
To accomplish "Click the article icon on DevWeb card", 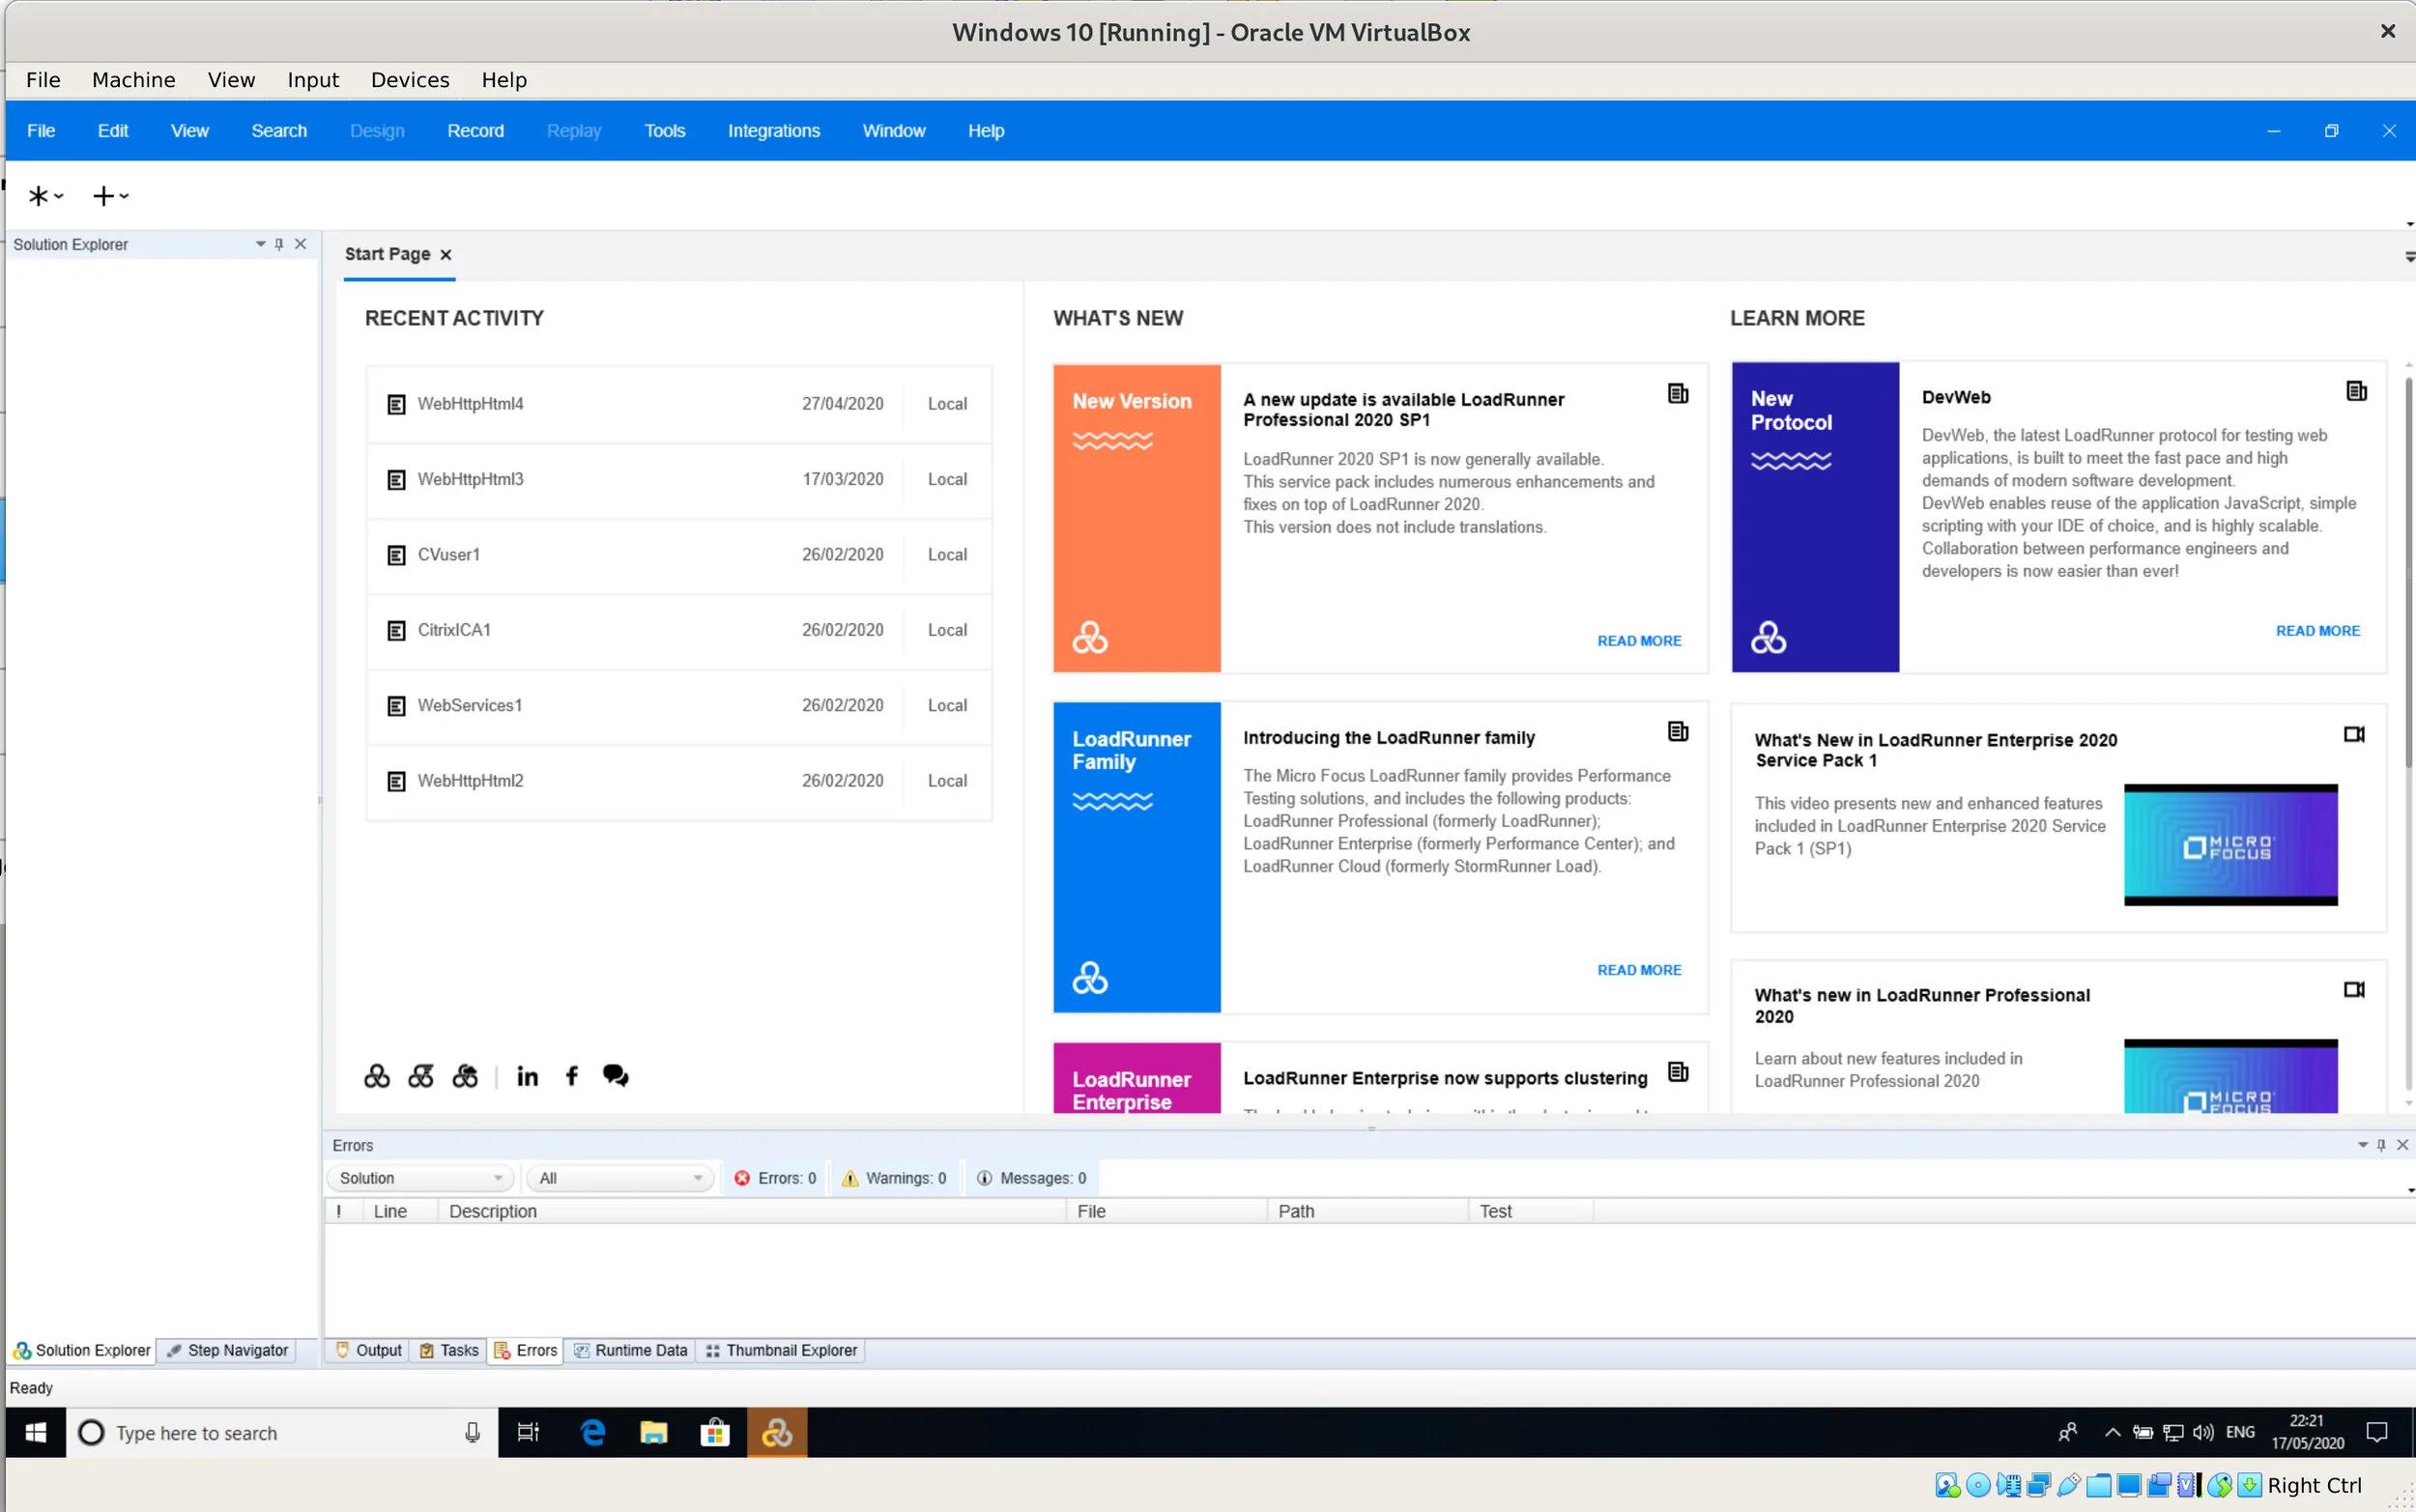I will [x=2356, y=391].
